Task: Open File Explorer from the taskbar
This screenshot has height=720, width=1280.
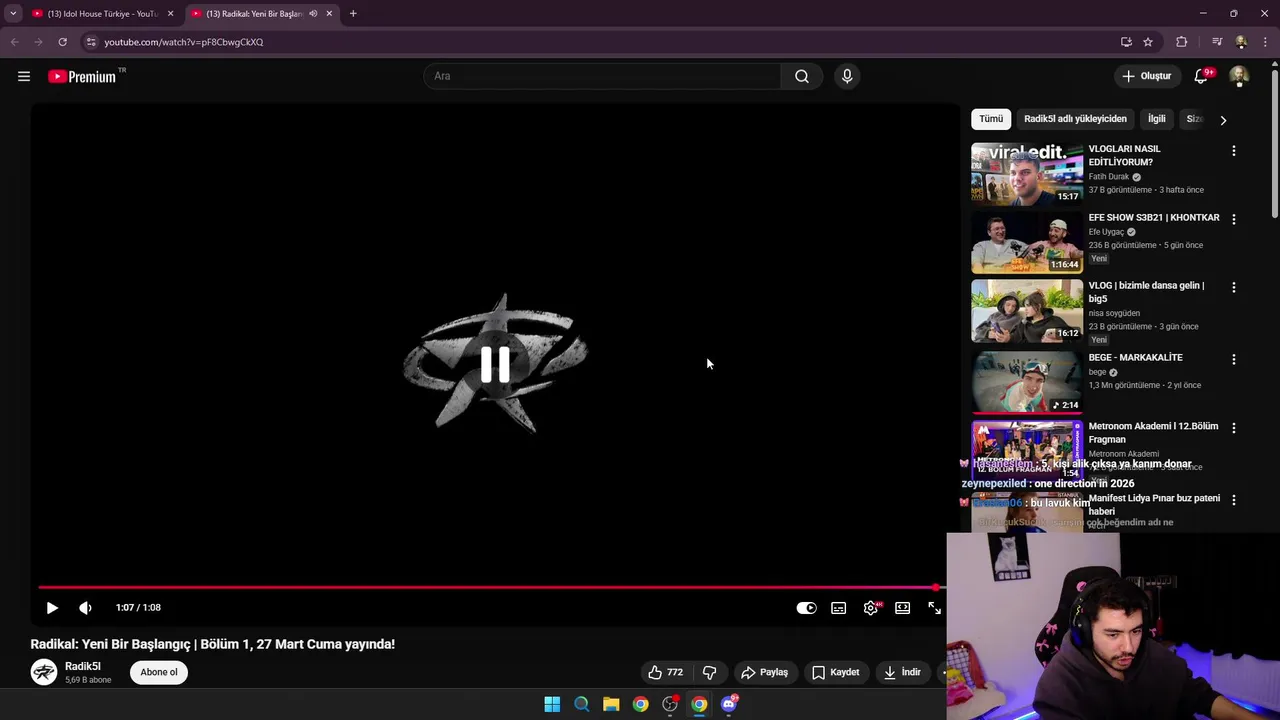Action: click(x=611, y=704)
